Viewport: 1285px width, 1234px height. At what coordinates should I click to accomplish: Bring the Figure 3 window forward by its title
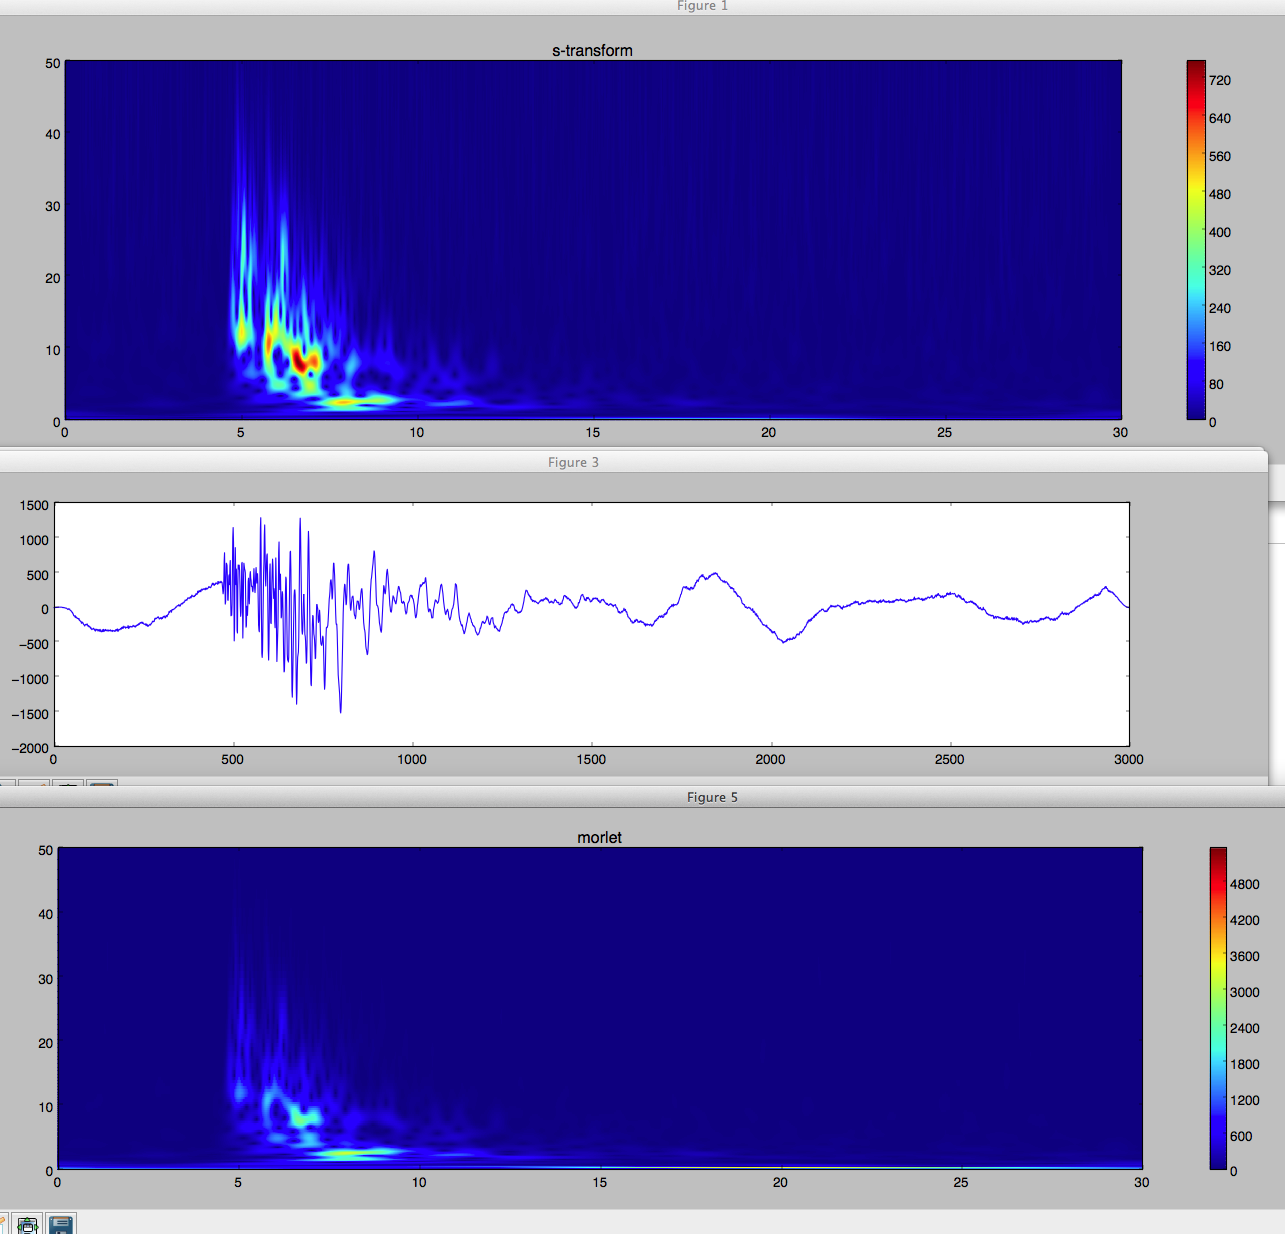click(573, 462)
